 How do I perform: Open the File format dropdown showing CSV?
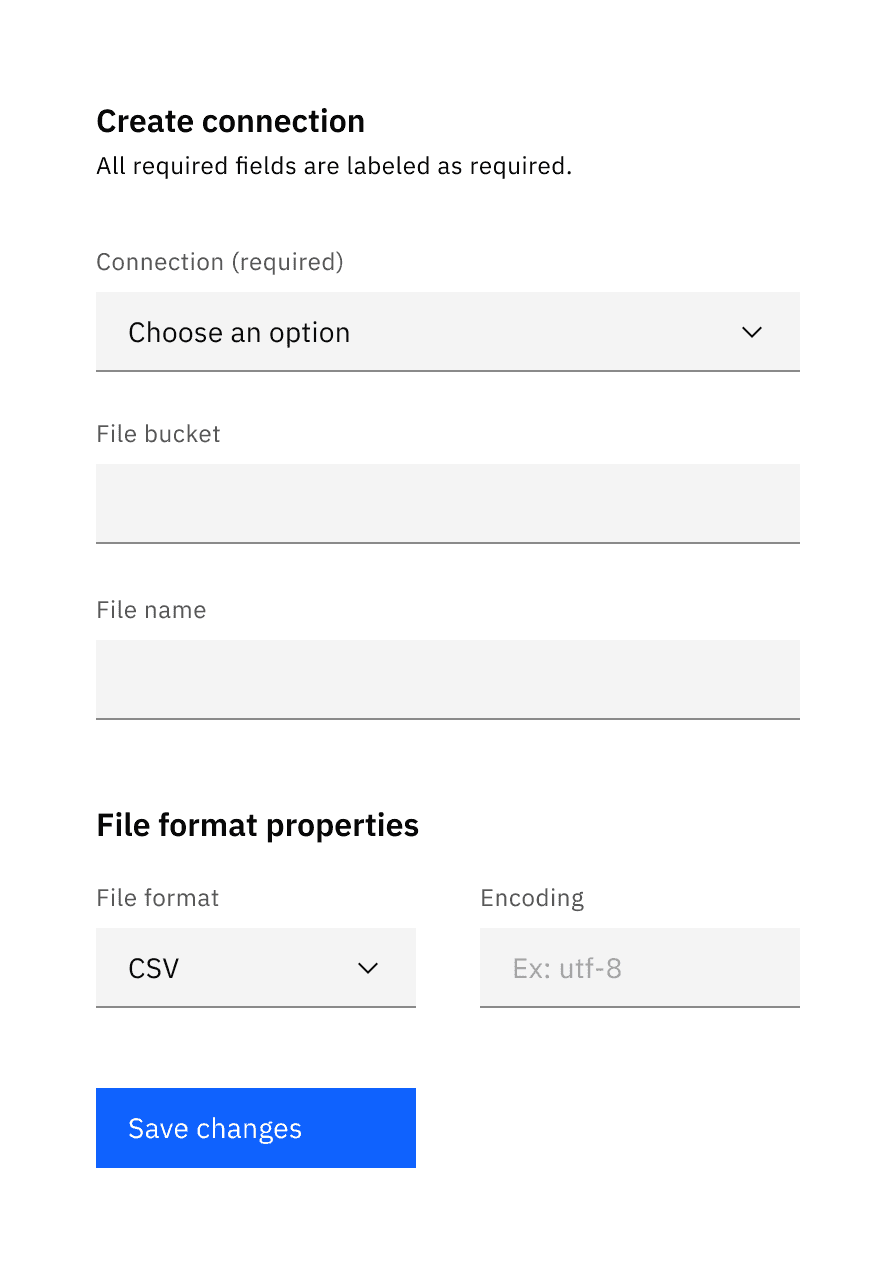coord(256,968)
